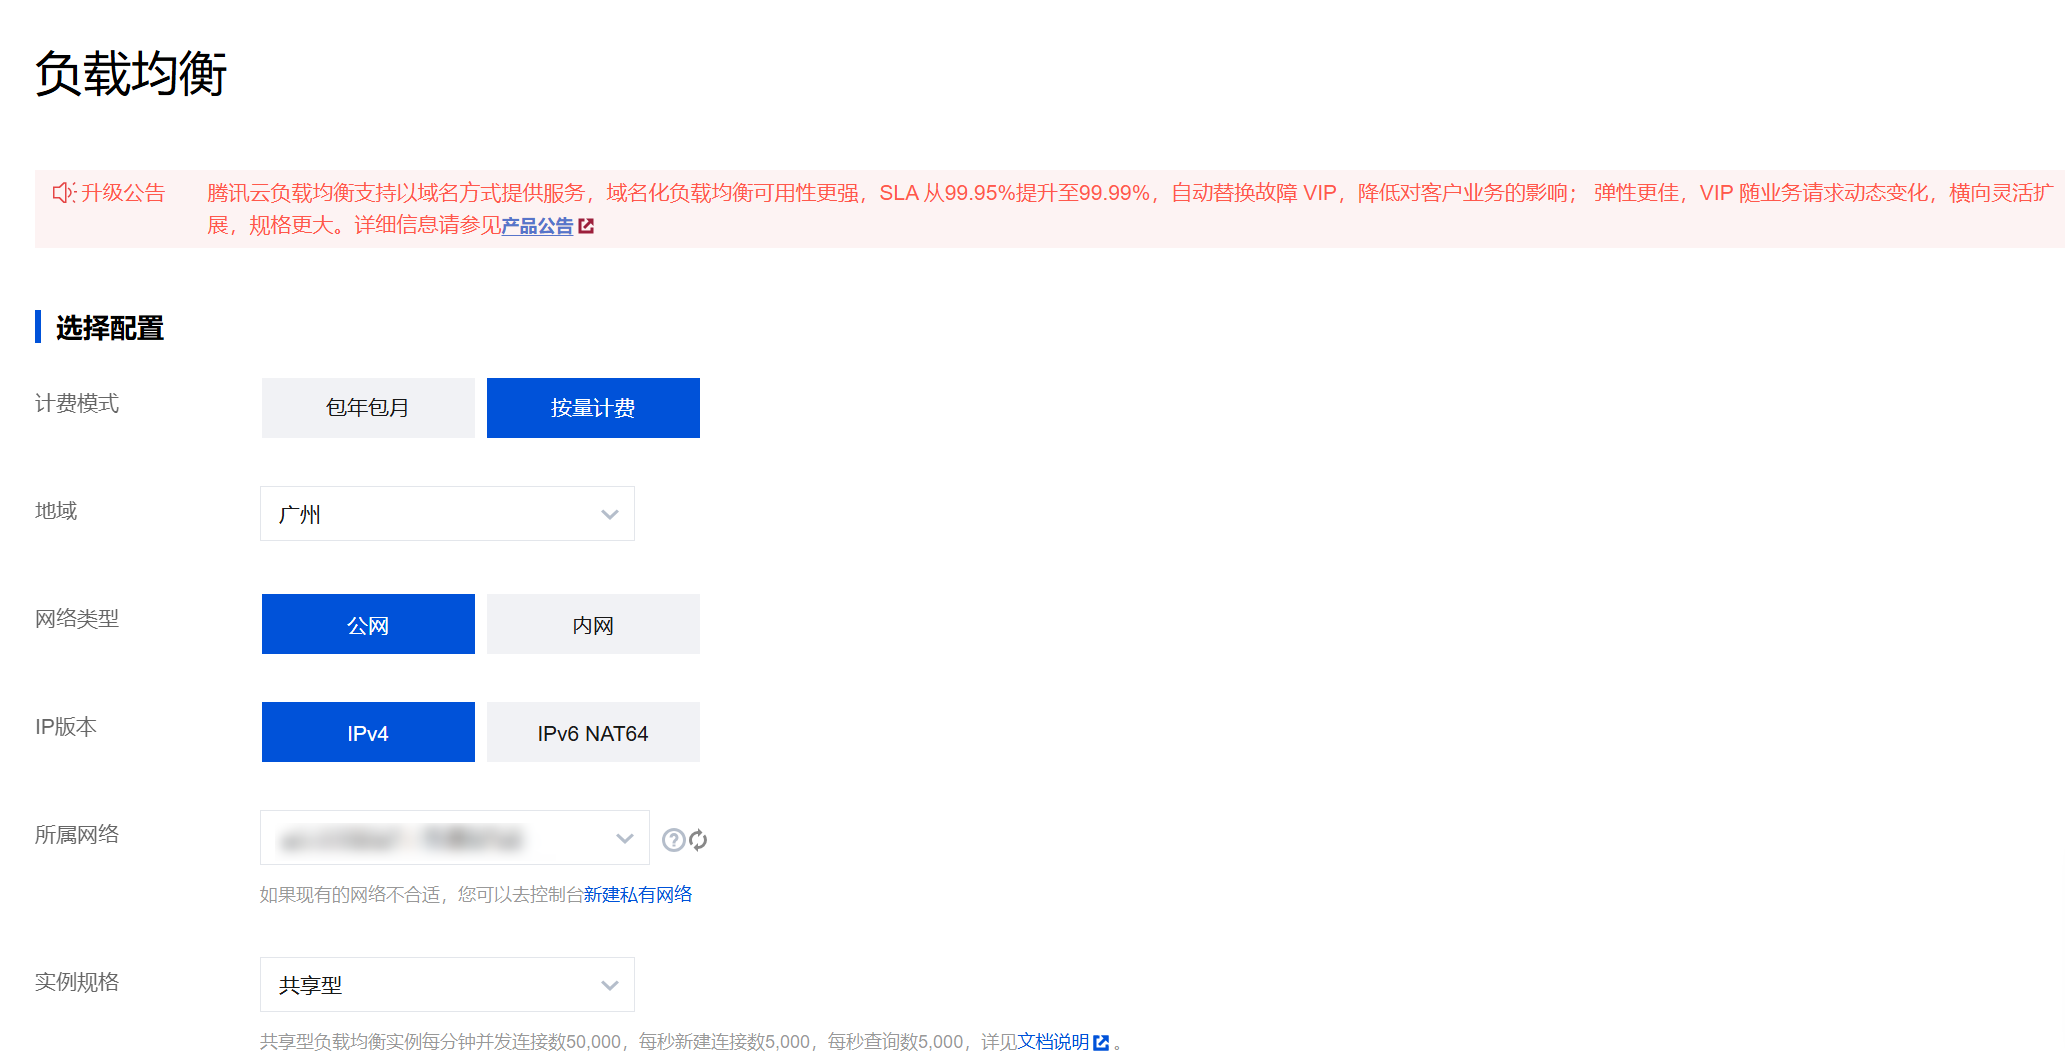Click the IP版本 field label
Screen dimensions: 2065x1061
tap(66, 727)
